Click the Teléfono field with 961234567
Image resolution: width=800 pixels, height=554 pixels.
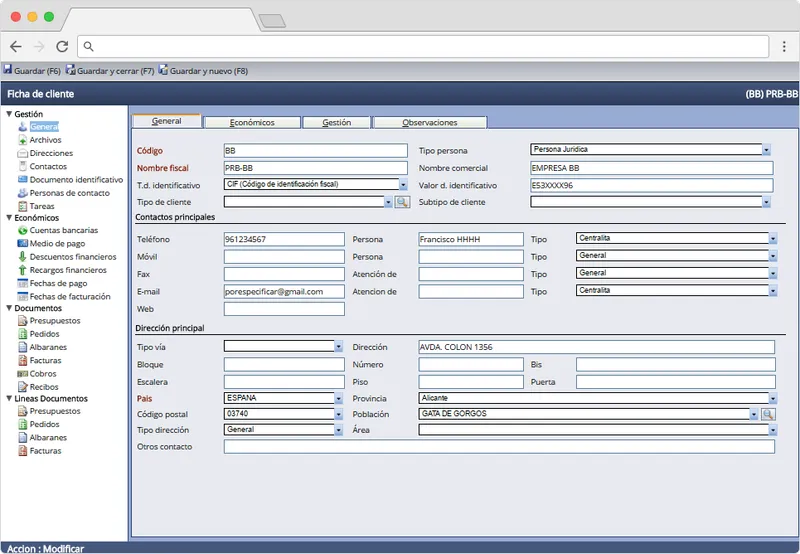coord(284,239)
